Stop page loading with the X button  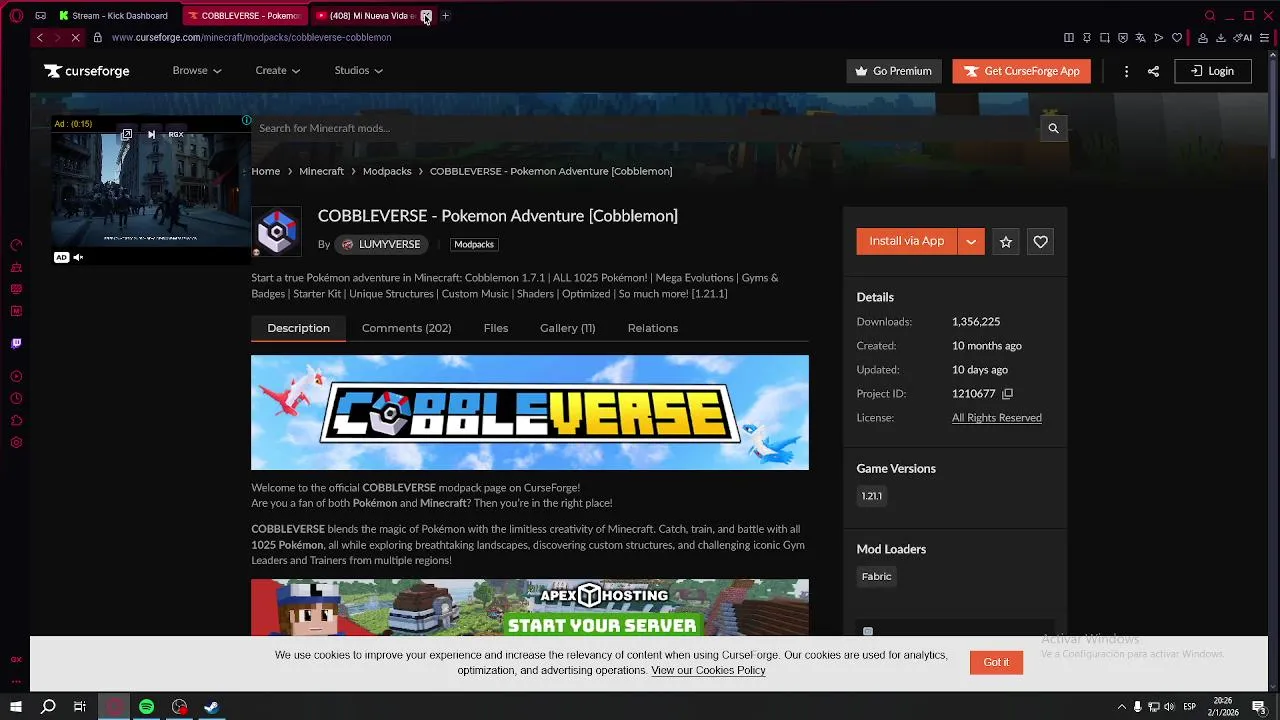pyautogui.click(x=75, y=38)
